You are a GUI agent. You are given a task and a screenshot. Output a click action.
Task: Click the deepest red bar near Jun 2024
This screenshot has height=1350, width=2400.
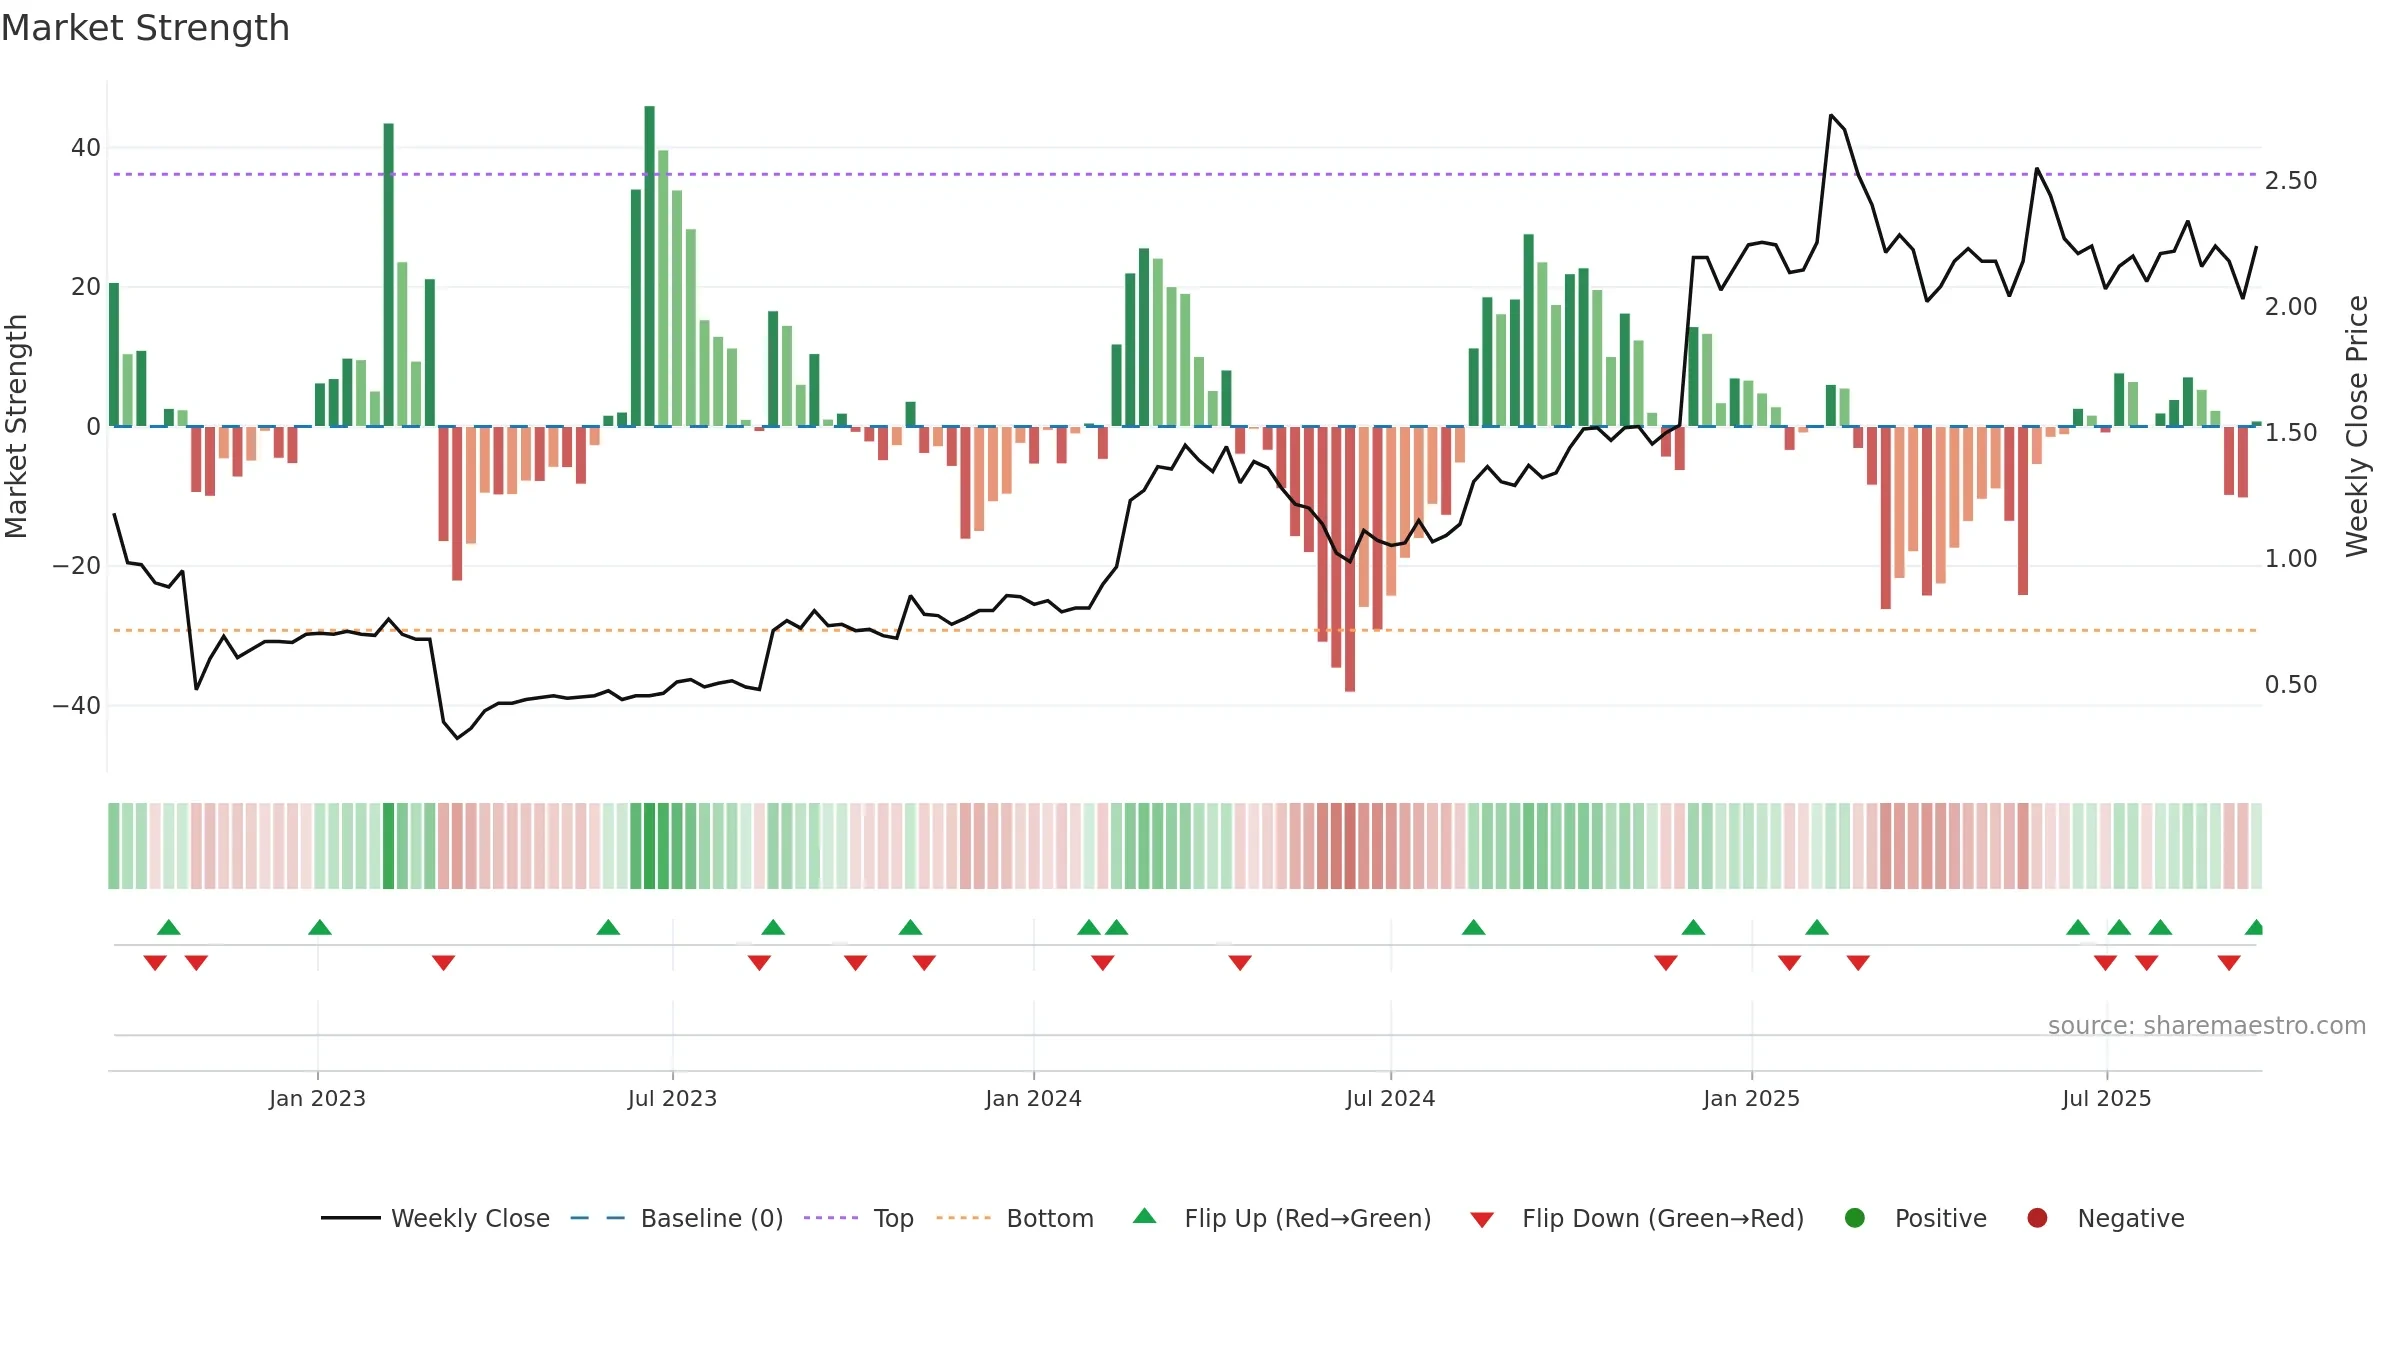(1350, 559)
